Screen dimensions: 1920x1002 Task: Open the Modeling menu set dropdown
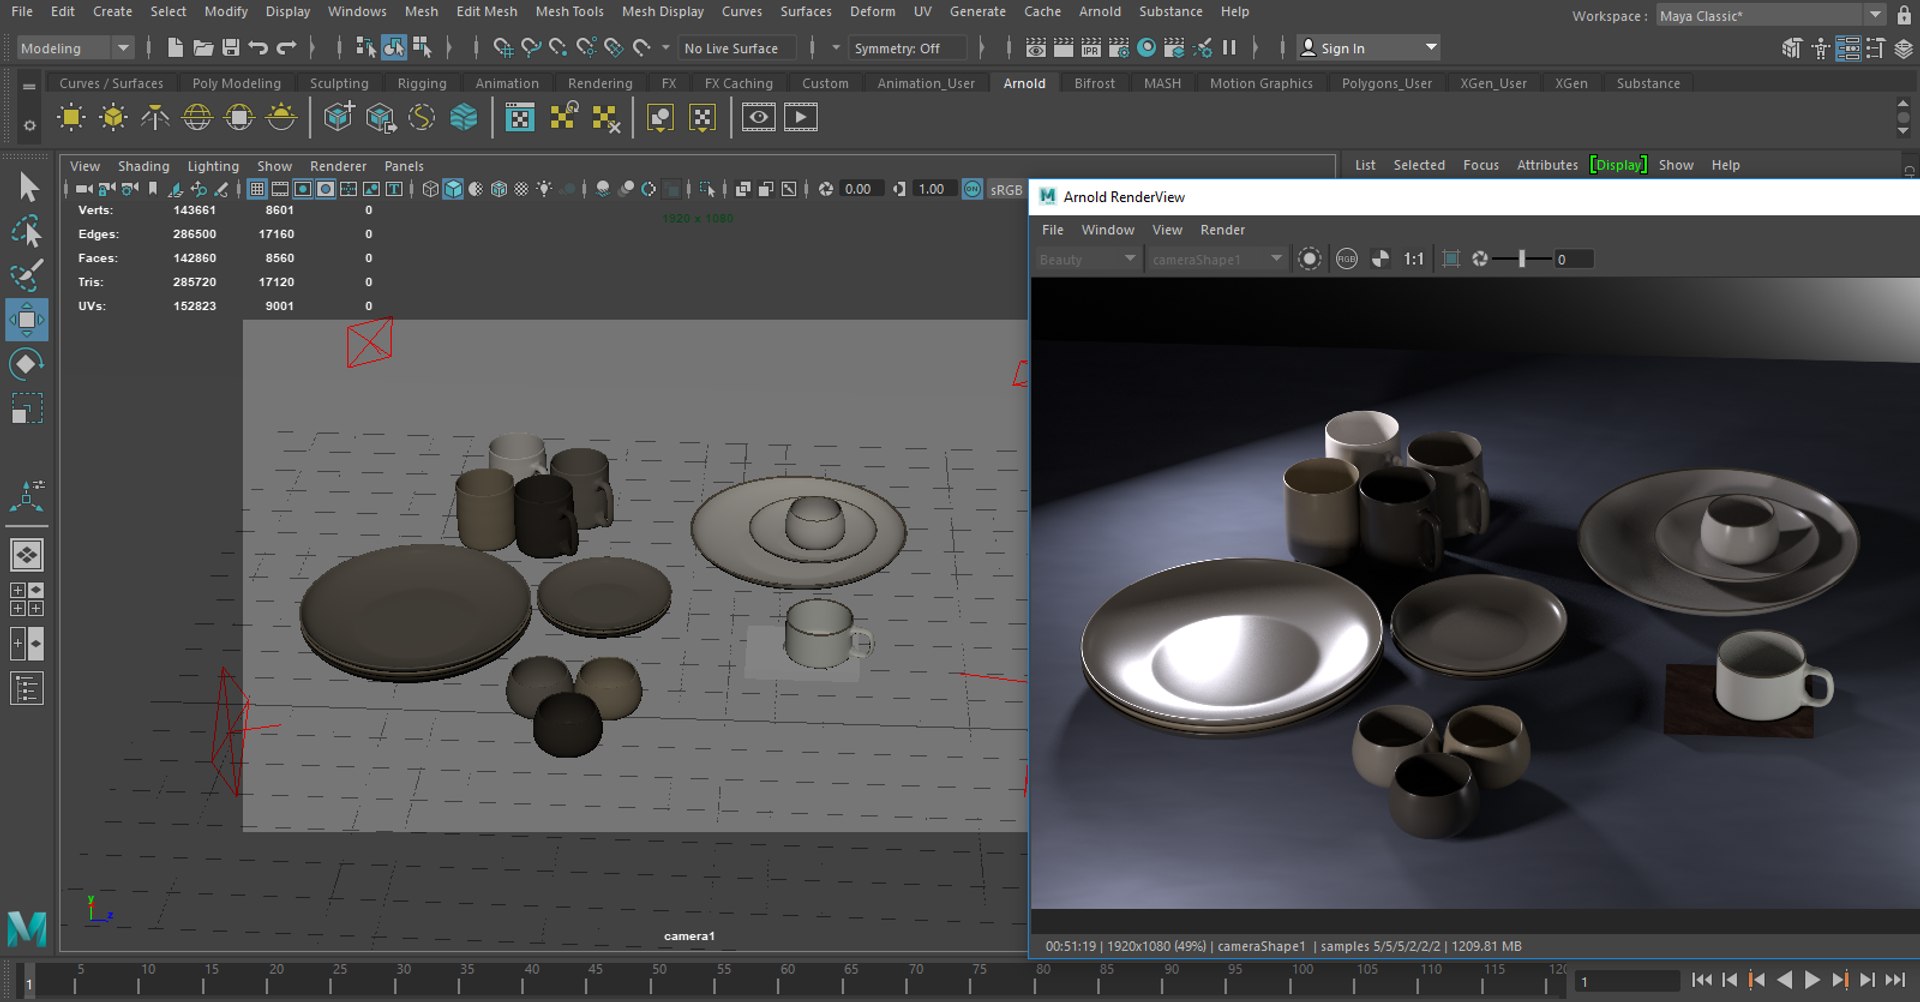click(75, 48)
